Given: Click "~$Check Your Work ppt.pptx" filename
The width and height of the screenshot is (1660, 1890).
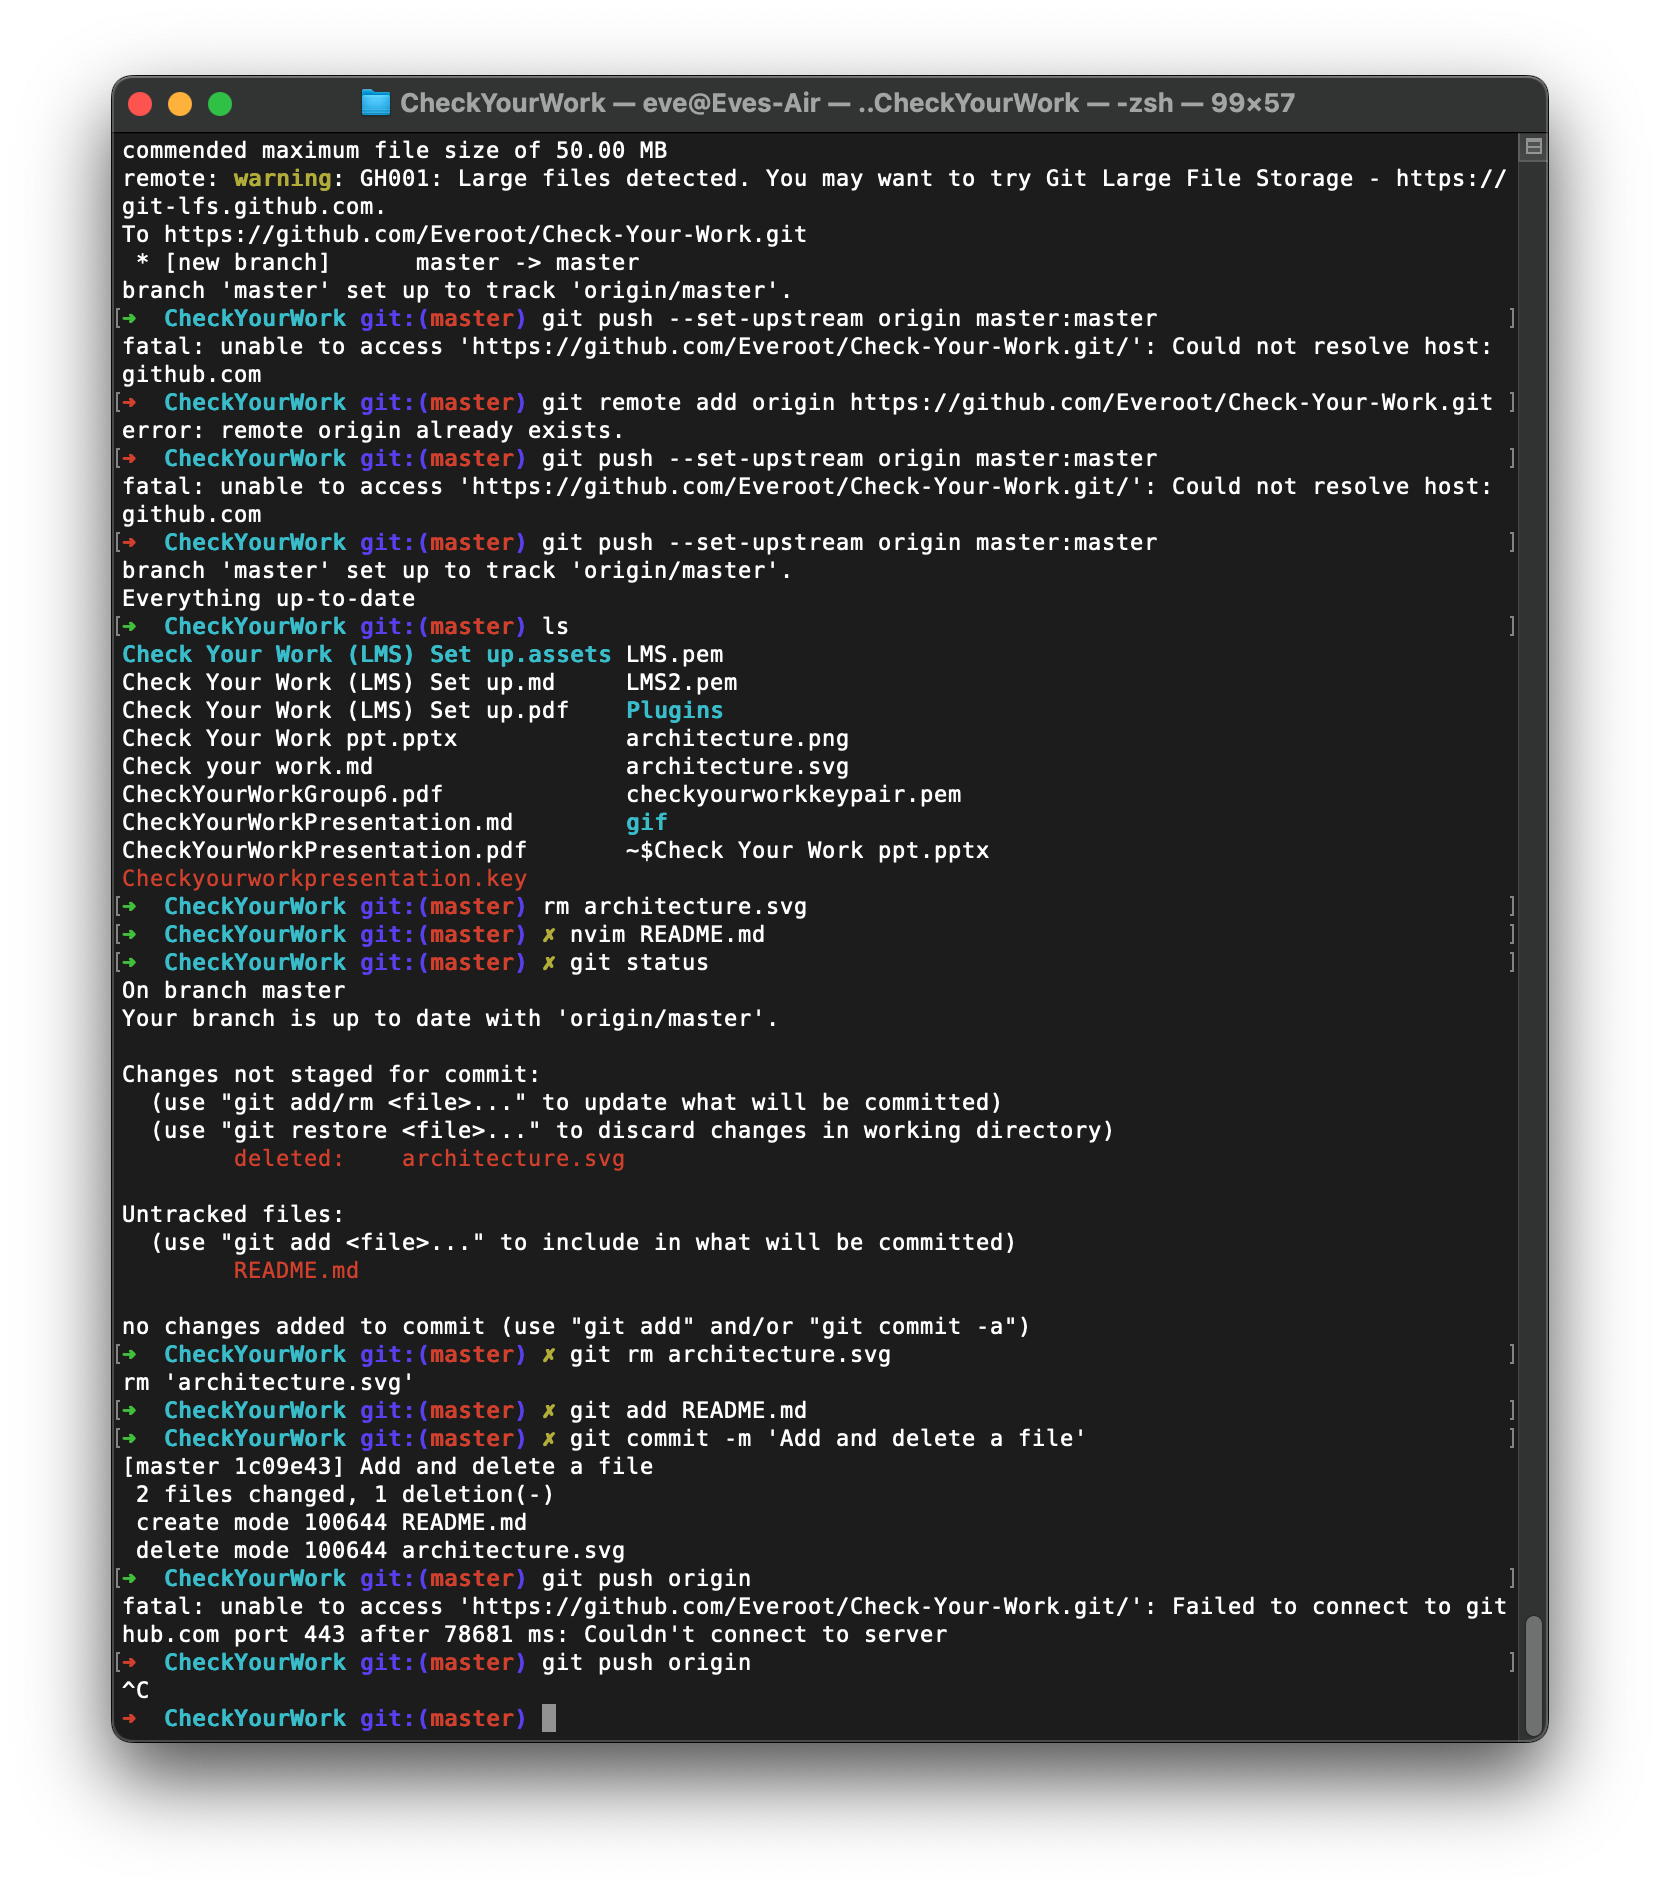Looking at the screenshot, I should (807, 850).
